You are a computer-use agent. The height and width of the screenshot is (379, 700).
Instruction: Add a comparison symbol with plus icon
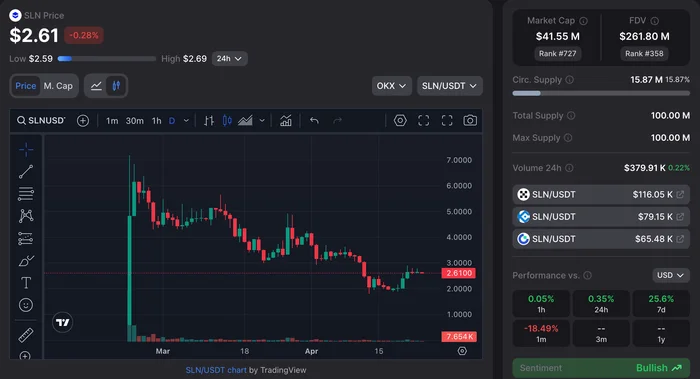click(83, 121)
